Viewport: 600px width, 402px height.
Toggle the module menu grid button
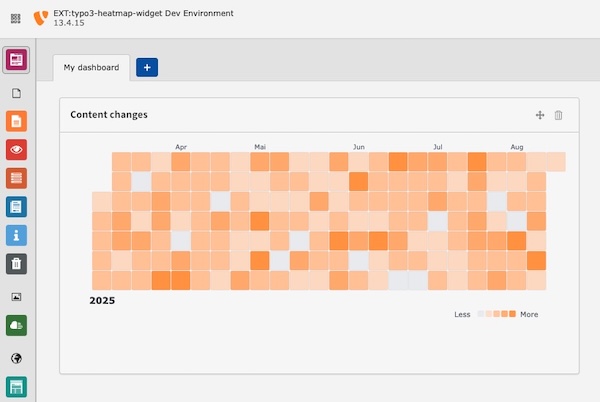coord(16,18)
